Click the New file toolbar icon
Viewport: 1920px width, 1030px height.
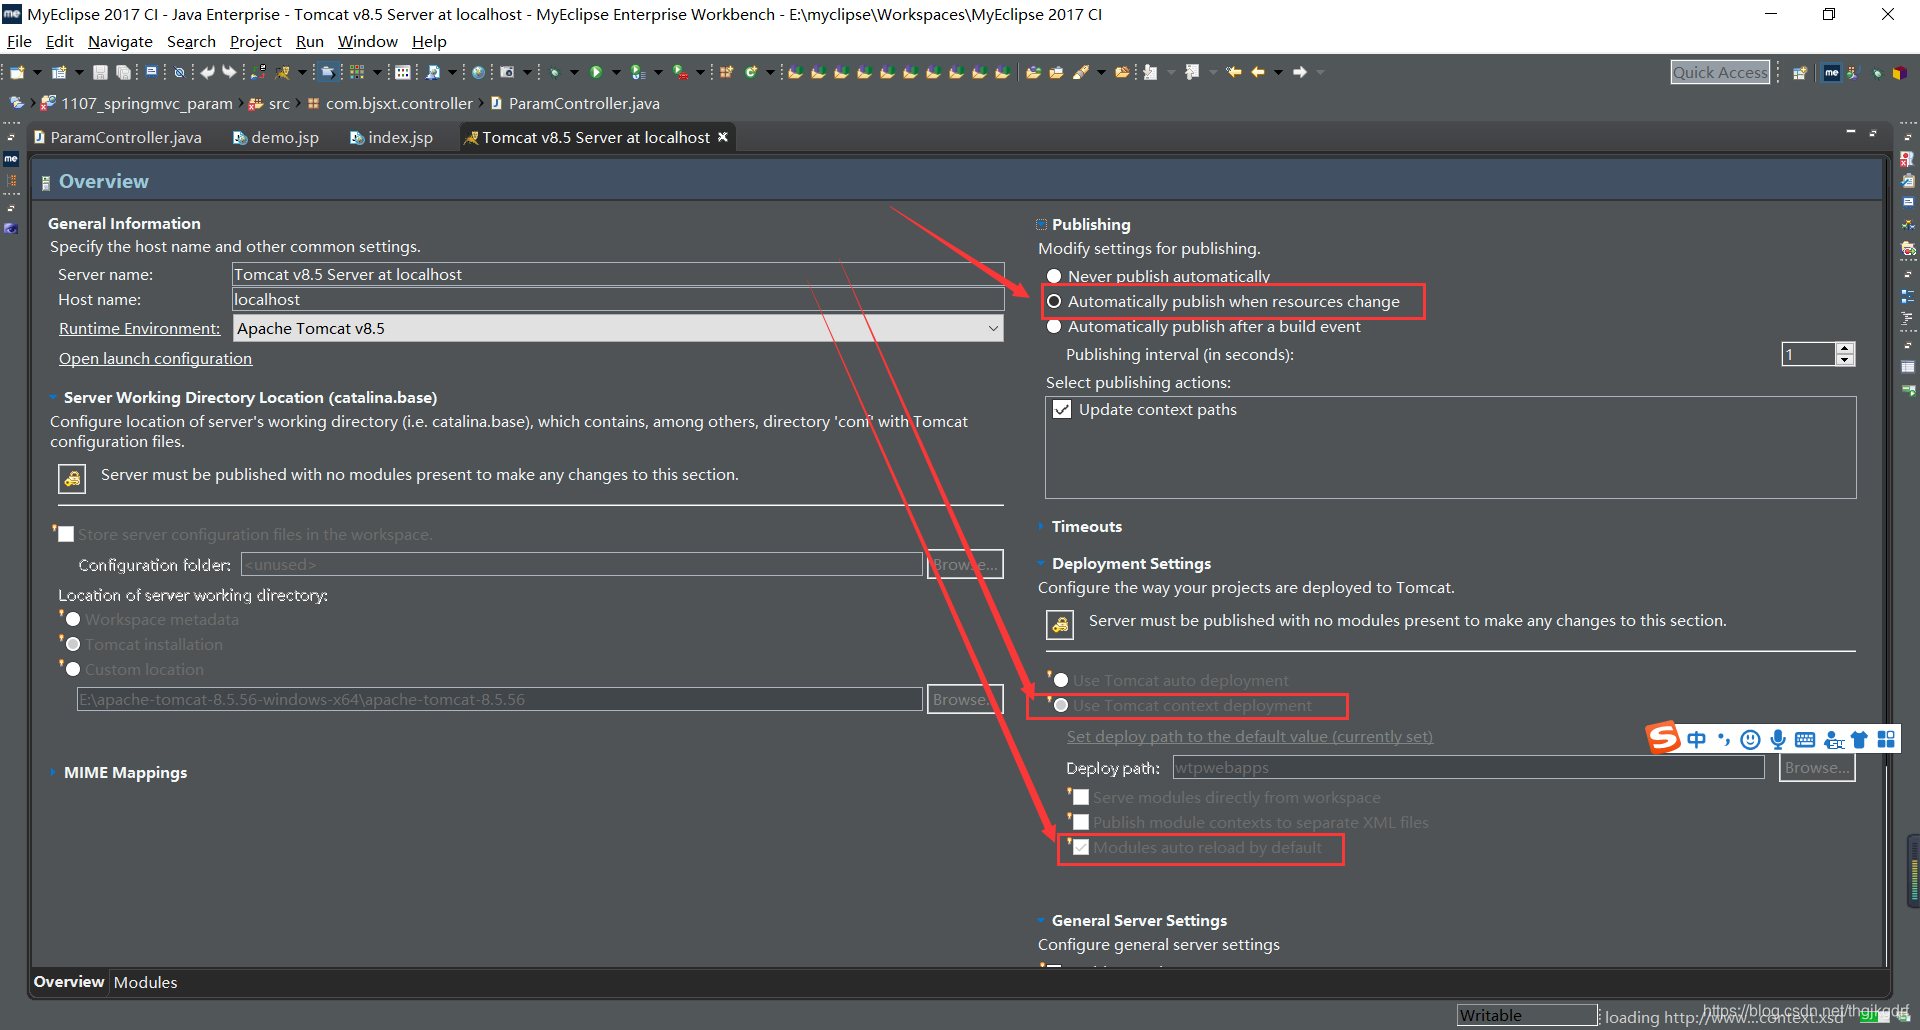pos(17,72)
